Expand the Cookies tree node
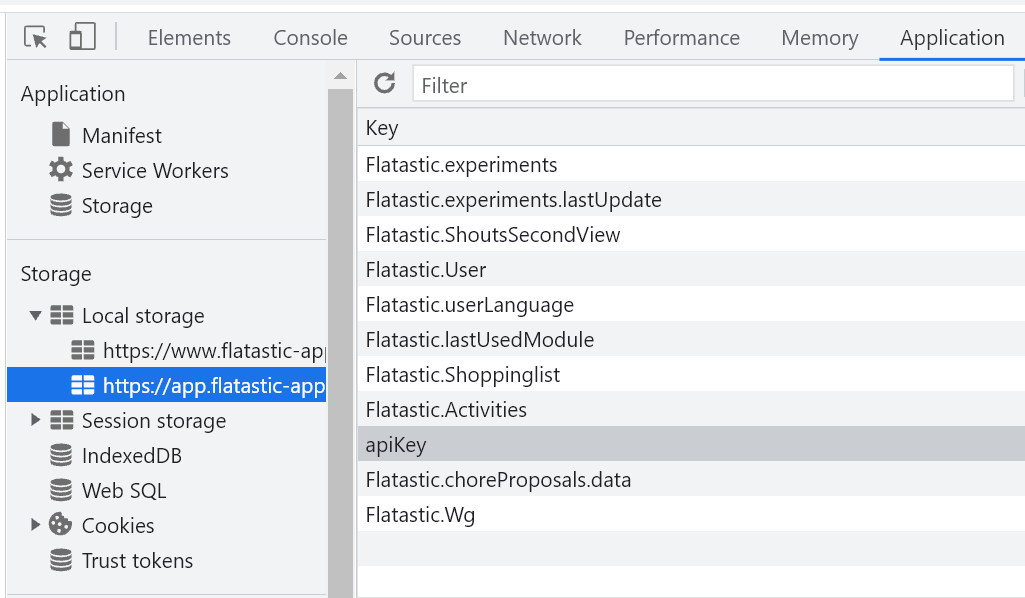This screenshot has height=598, width=1025. (x=36, y=525)
